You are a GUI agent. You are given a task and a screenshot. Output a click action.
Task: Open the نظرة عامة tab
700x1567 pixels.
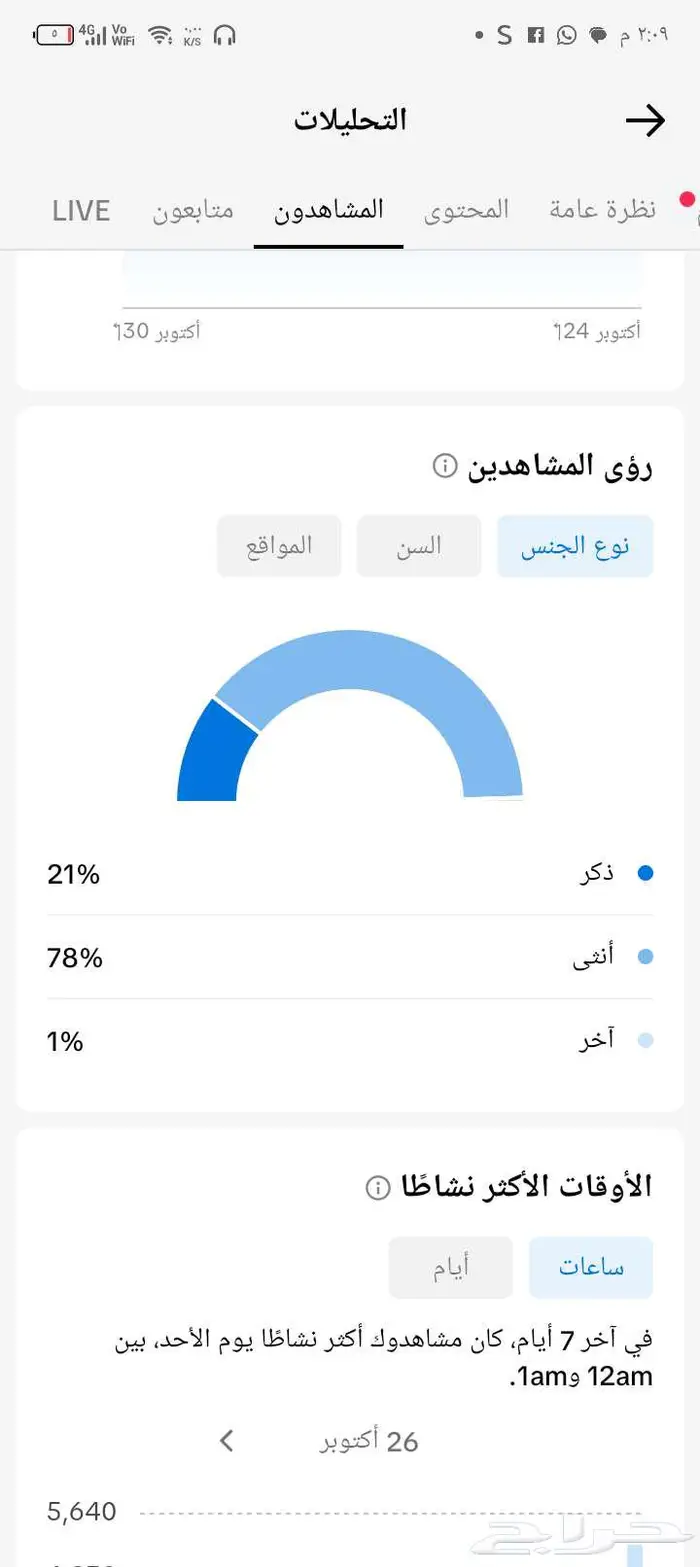click(x=599, y=210)
